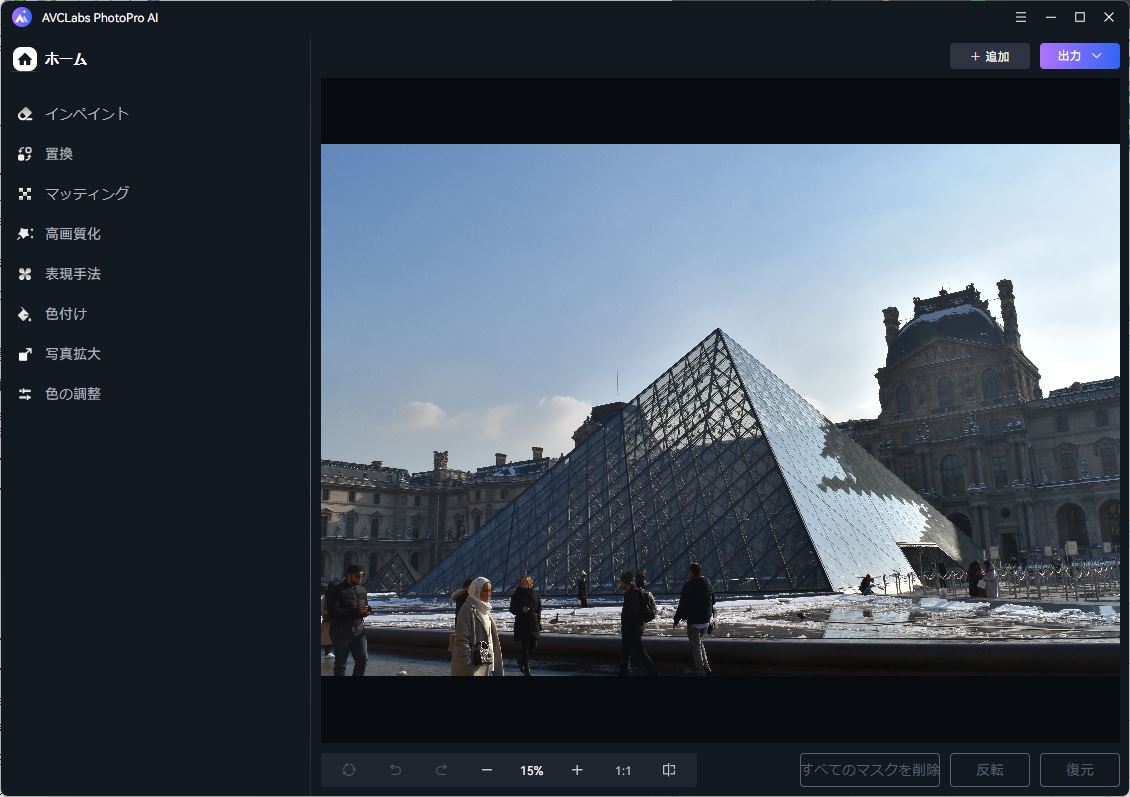Open the 写真拡大 menu item
Screen dimensions: 1130x797
point(73,354)
